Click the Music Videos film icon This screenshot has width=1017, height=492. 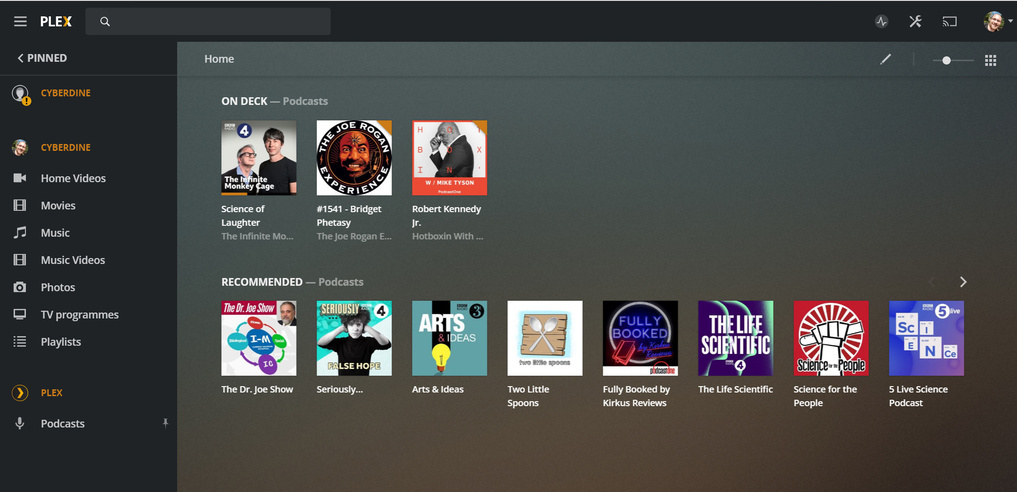20,260
